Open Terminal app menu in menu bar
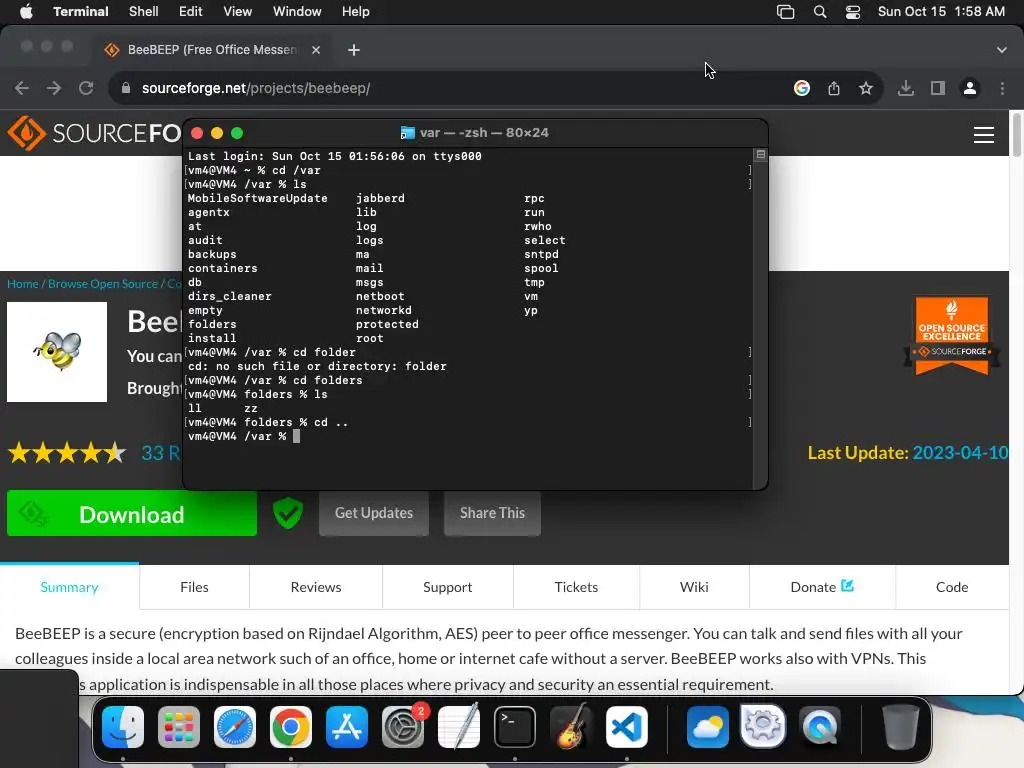The image size is (1024, 768). pos(80,12)
